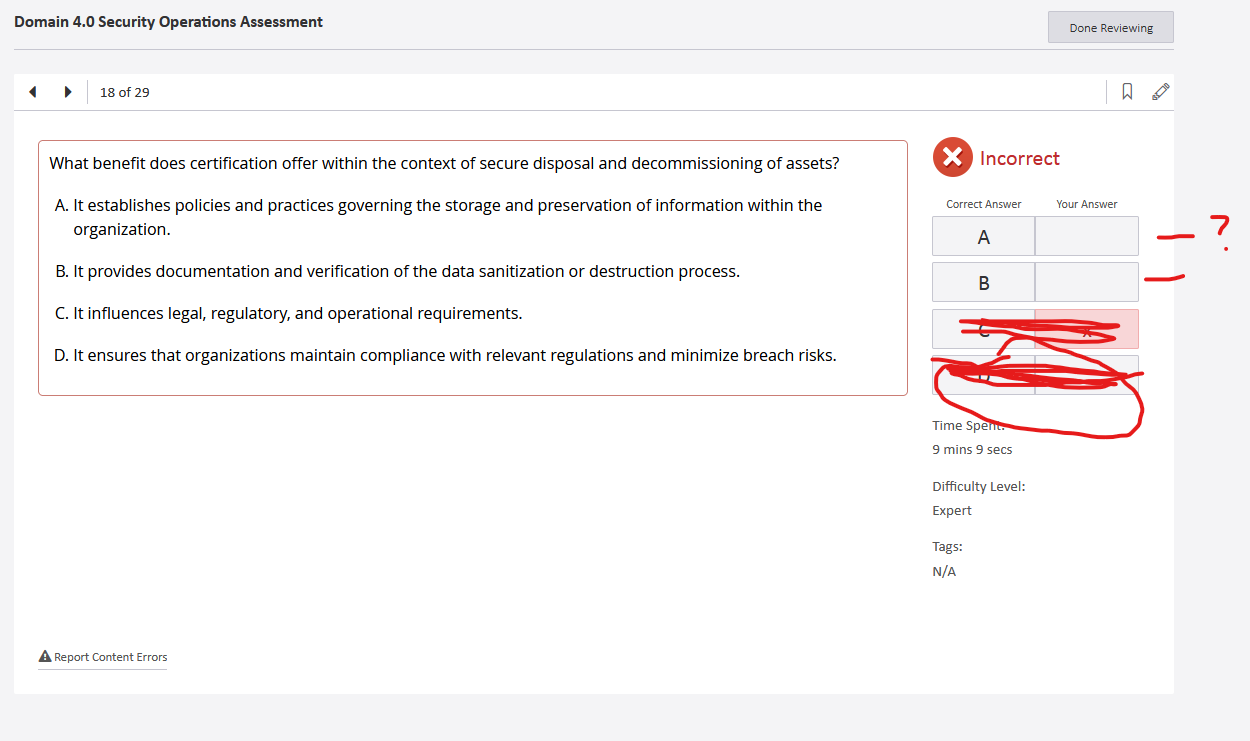The height and width of the screenshot is (741, 1250).
Task: Click the Your Answer cell for row B
Action: 1087,281
